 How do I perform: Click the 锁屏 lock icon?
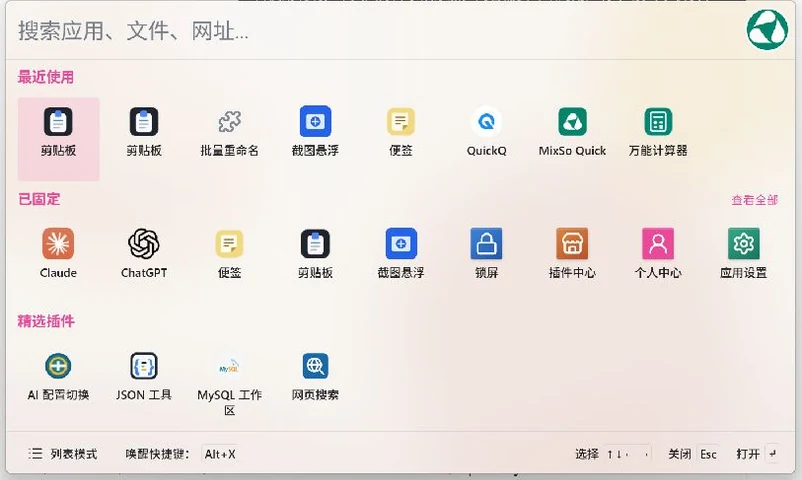click(486, 244)
